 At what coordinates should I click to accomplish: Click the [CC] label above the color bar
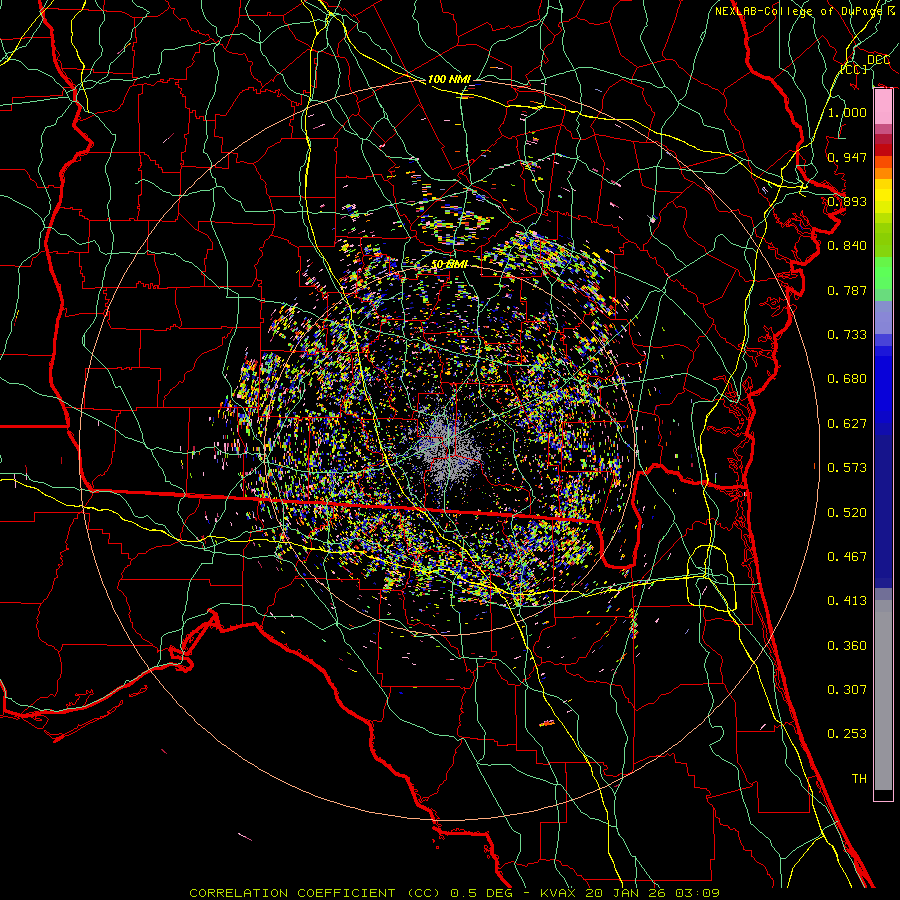(854, 69)
